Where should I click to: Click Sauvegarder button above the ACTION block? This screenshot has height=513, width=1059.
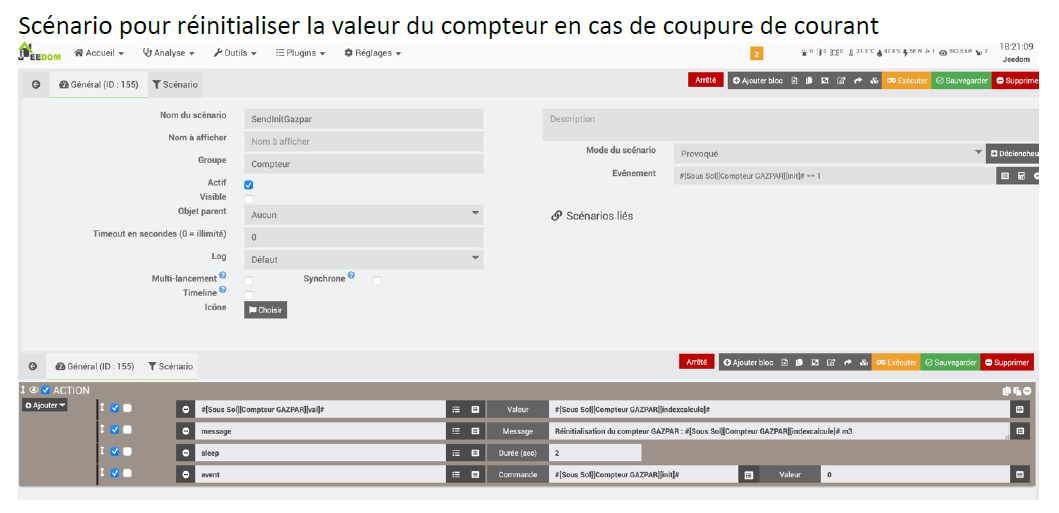(950, 362)
